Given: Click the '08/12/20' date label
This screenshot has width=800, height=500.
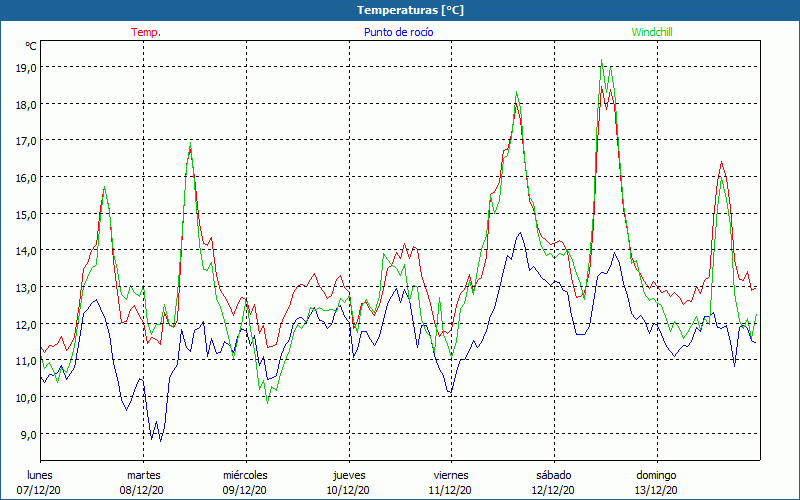Looking at the screenshot, I should pyautogui.click(x=142, y=490).
